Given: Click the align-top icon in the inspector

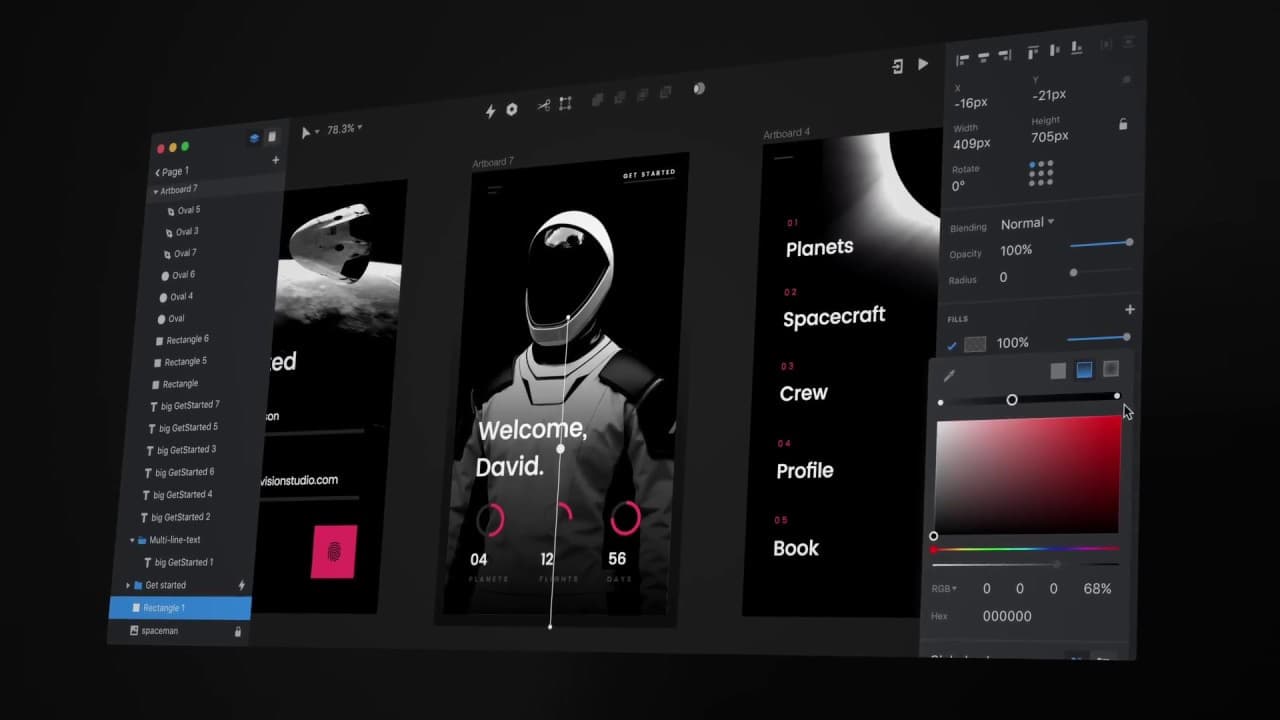Looking at the screenshot, I should 1032,52.
